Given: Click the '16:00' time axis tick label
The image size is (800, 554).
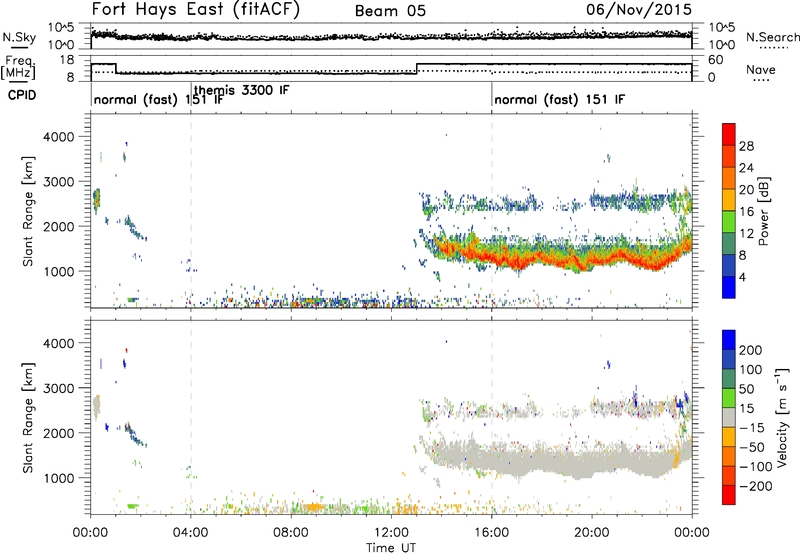Looking at the screenshot, I should point(491,533).
